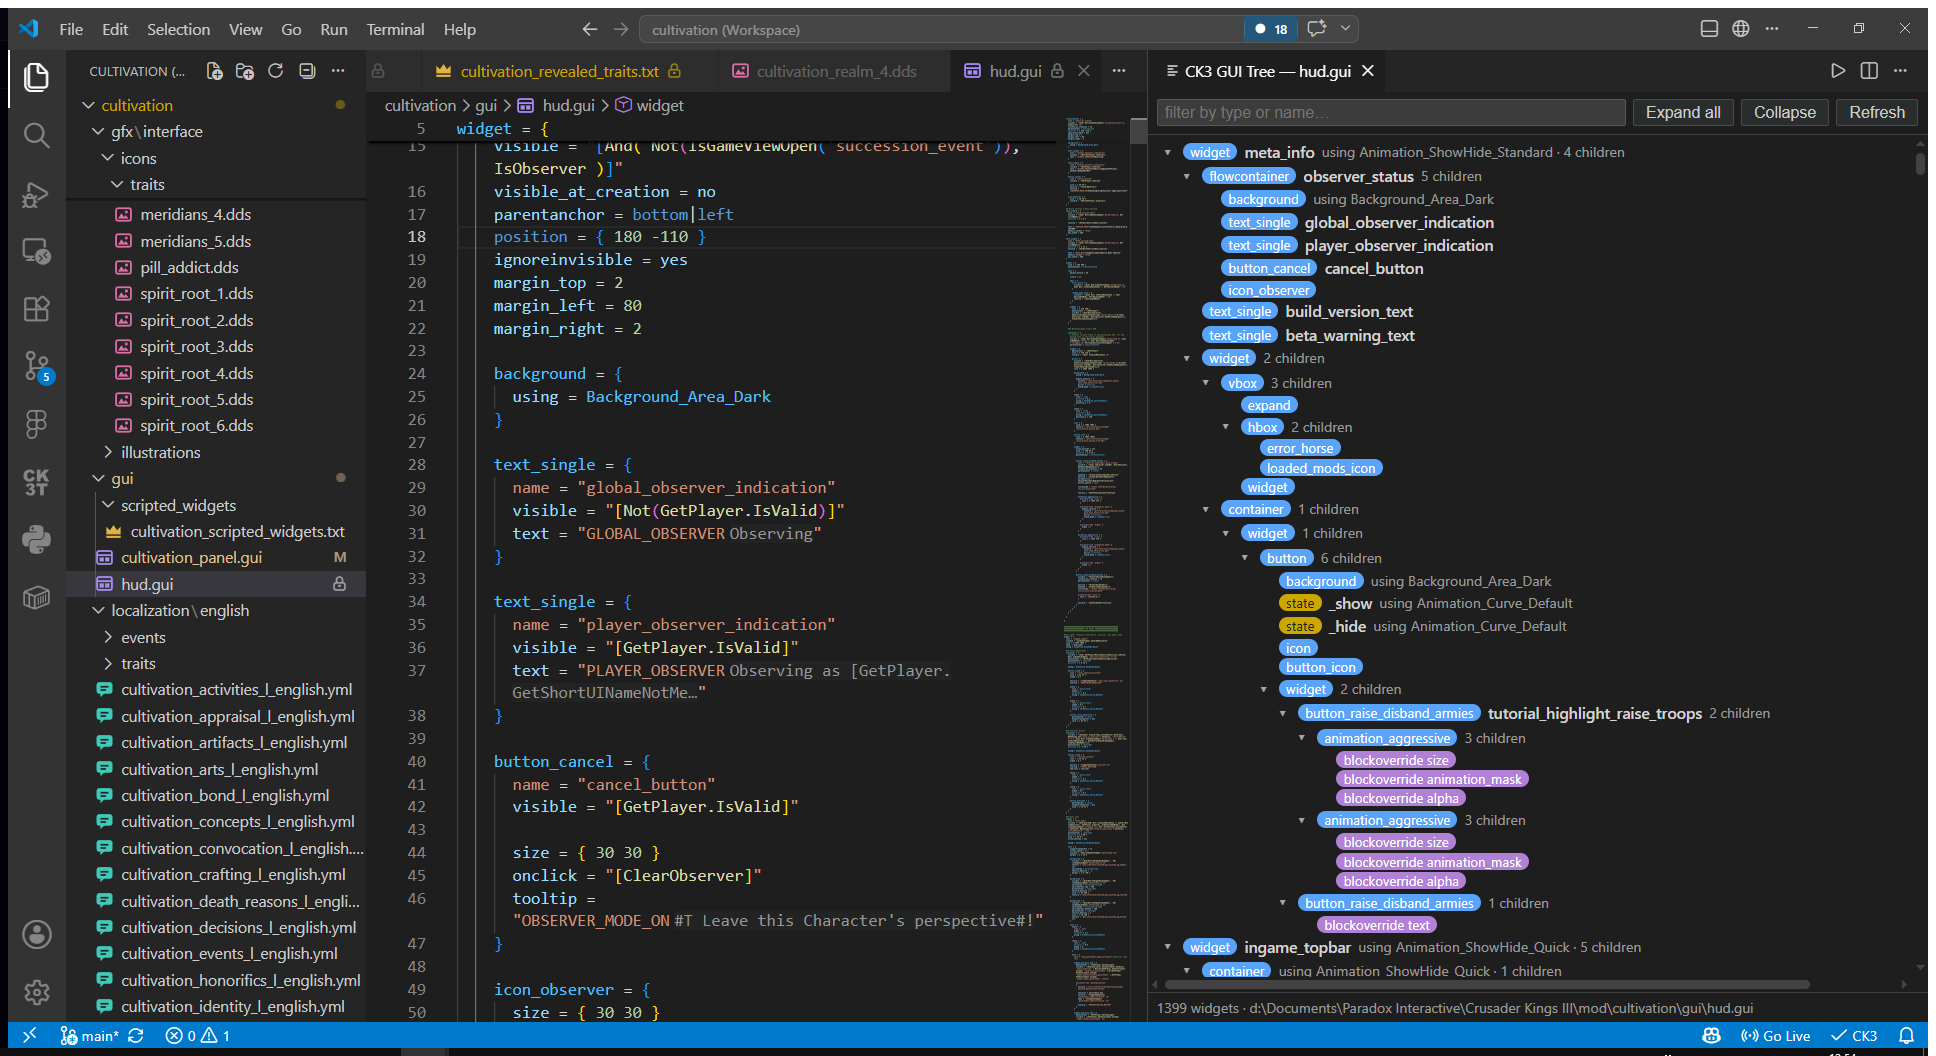
Task: Toggle the panel layout icon
Action: [1709, 29]
